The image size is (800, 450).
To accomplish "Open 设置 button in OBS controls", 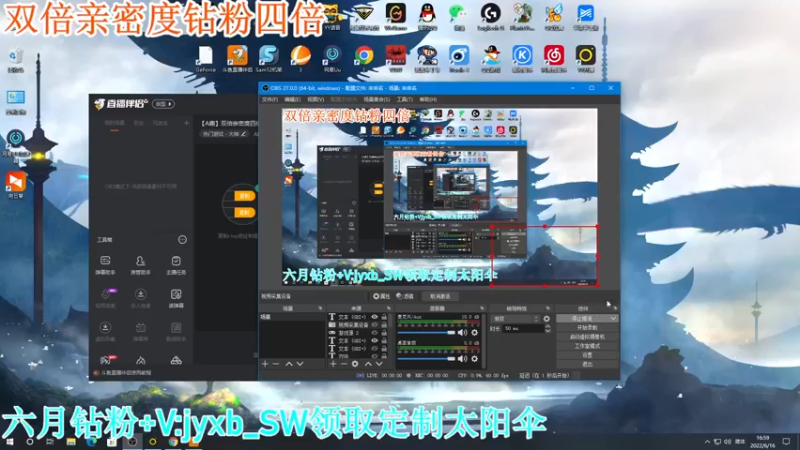I will coord(587,355).
